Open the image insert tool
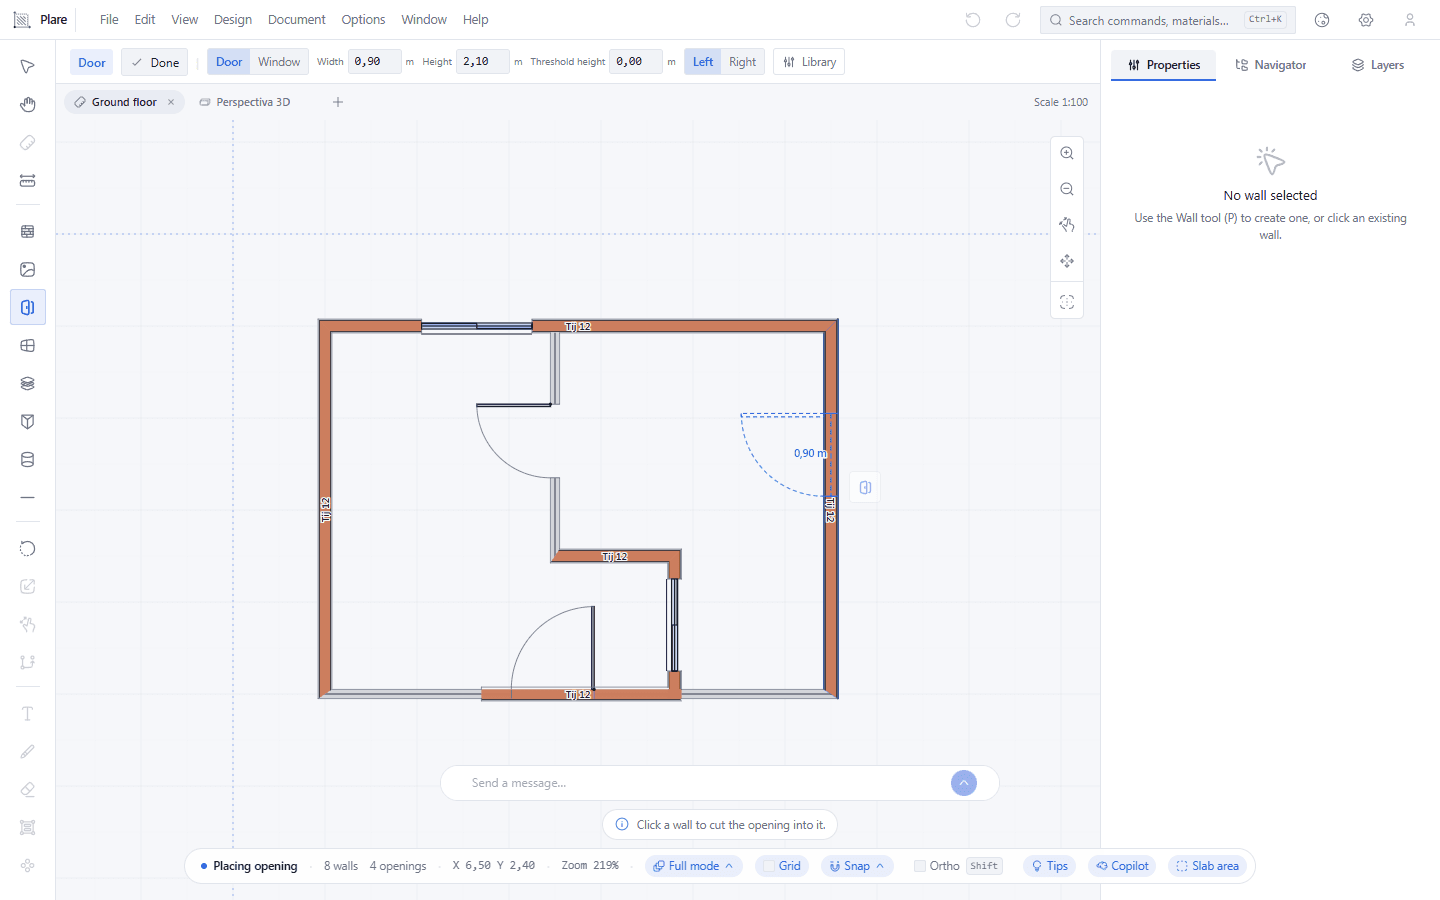Viewport: 1440px width, 900px height. coord(28,269)
